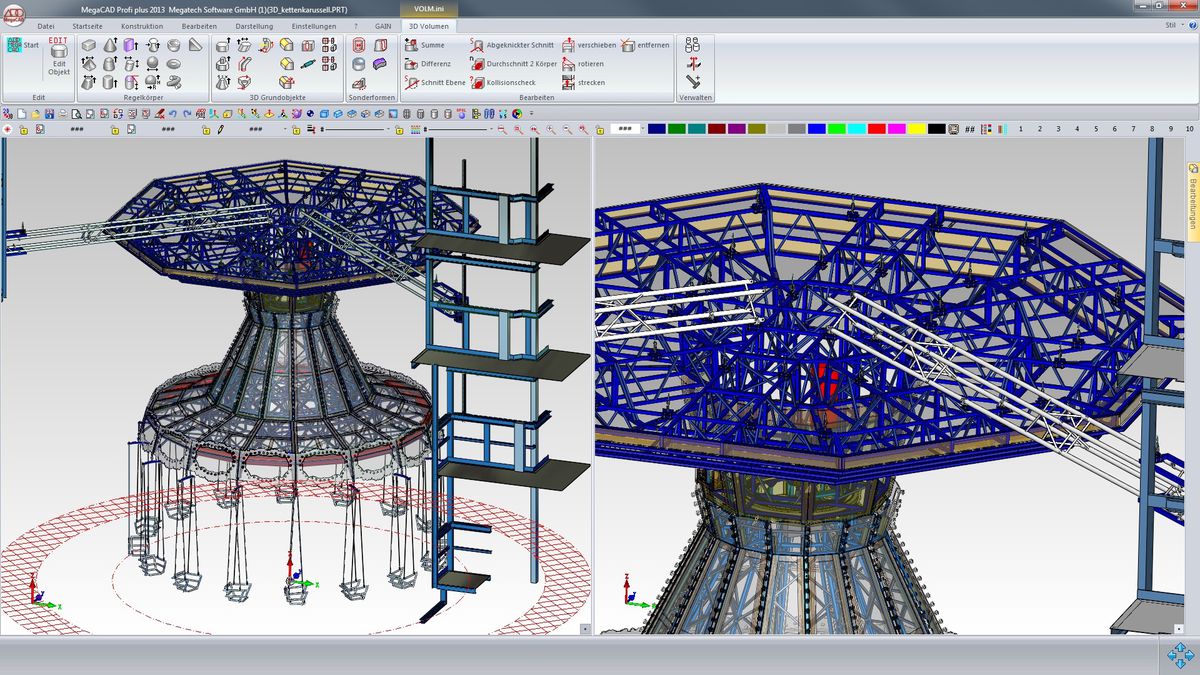This screenshot has height=675, width=1200.
Task: Select the purple cylinder primitive icon
Action: pyautogui.click(x=130, y=45)
